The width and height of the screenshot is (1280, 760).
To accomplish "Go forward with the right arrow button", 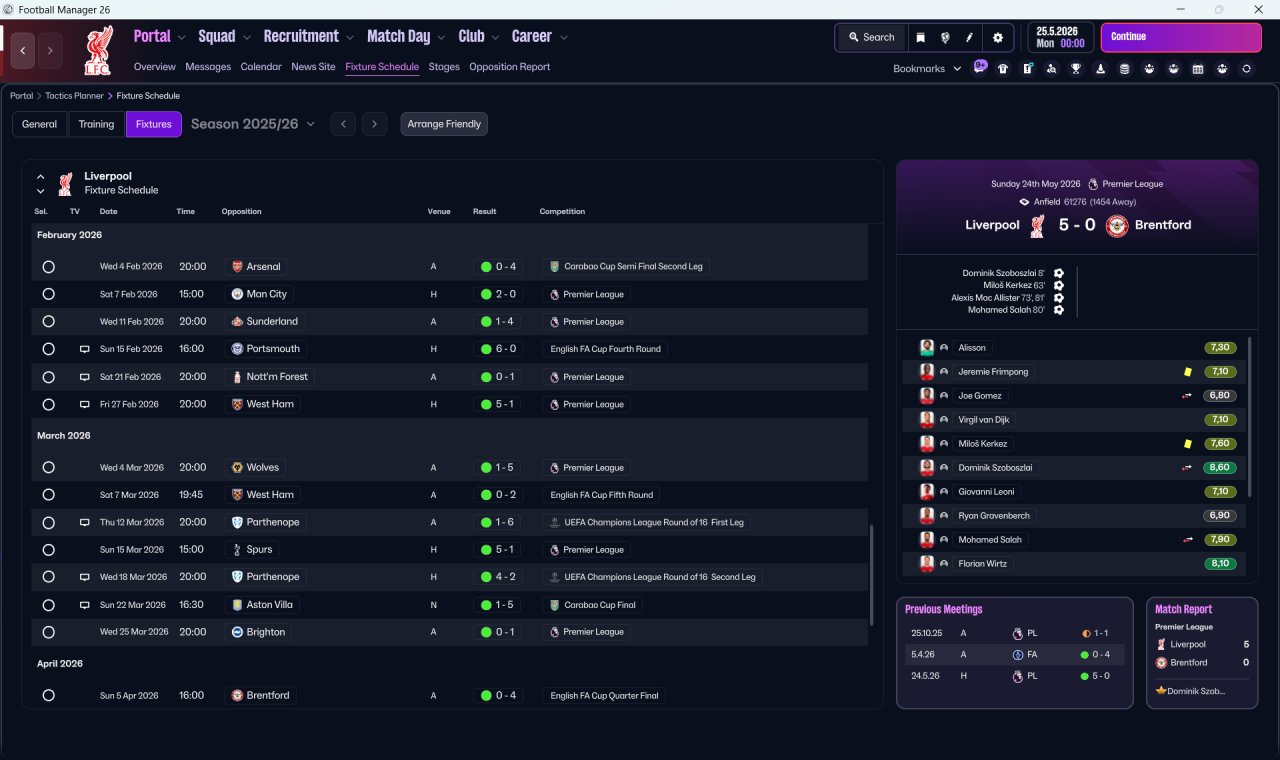I will (50, 50).
